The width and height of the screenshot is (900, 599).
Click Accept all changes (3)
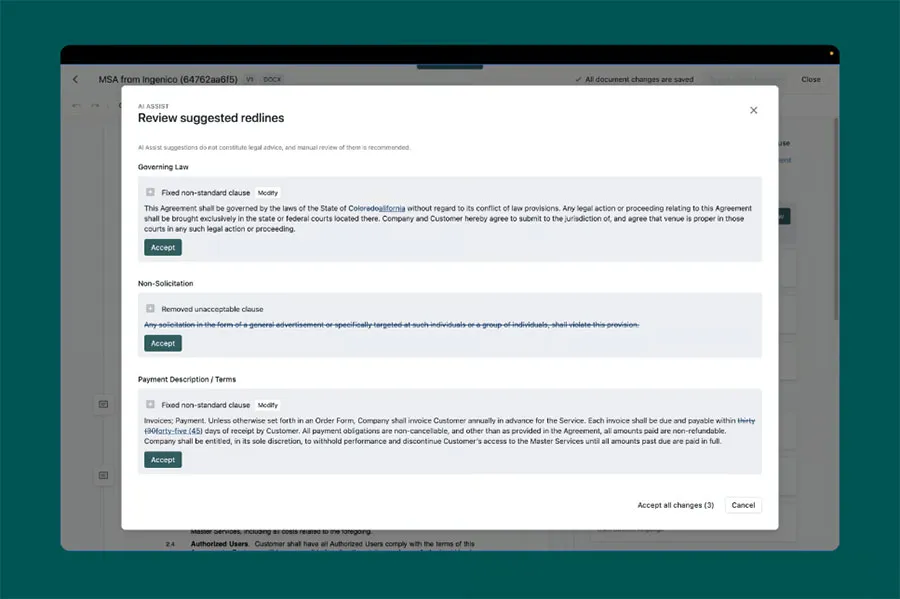click(676, 505)
